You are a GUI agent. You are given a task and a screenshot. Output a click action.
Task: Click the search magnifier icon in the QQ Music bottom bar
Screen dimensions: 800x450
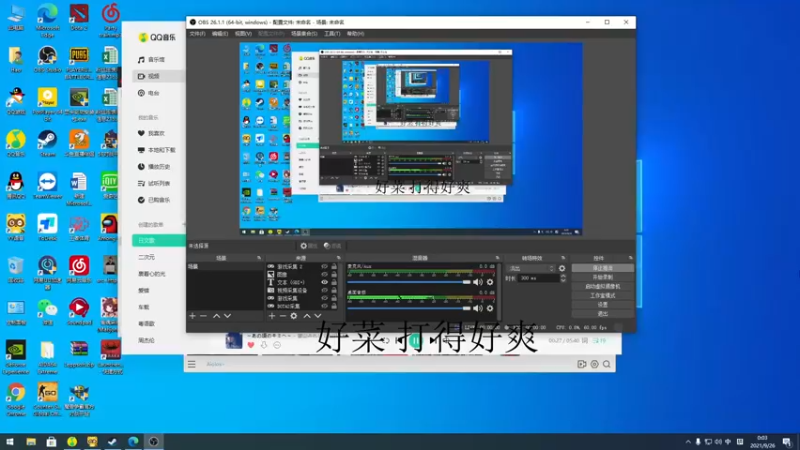(607, 364)
